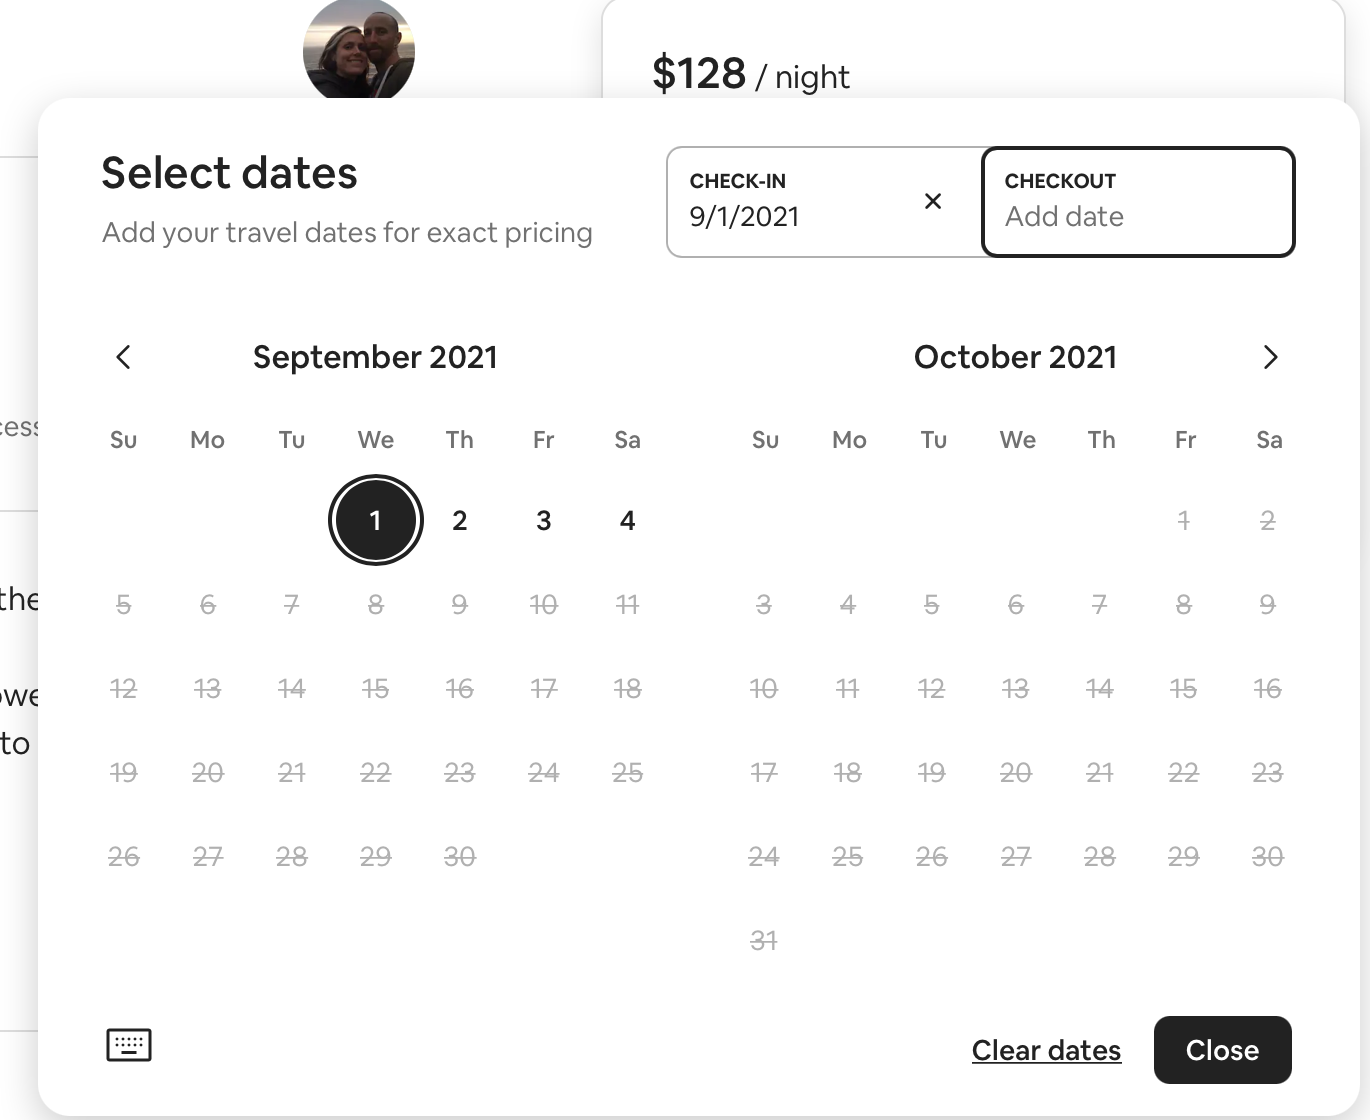Select September 2 as checkout date

point(459,520)
